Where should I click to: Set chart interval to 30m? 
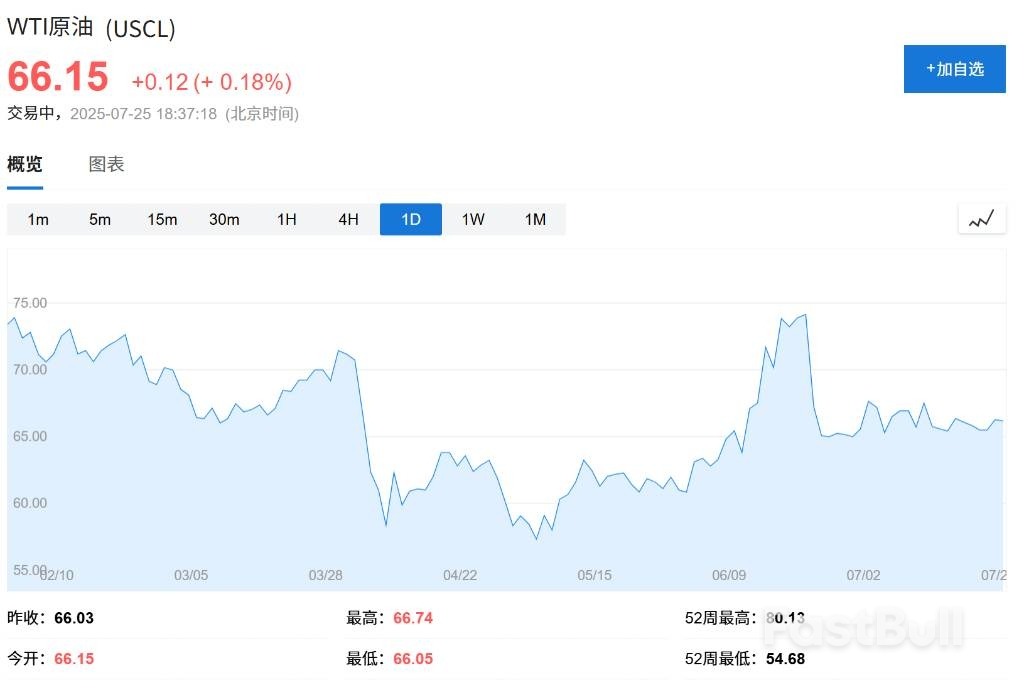tap(224, 219)
